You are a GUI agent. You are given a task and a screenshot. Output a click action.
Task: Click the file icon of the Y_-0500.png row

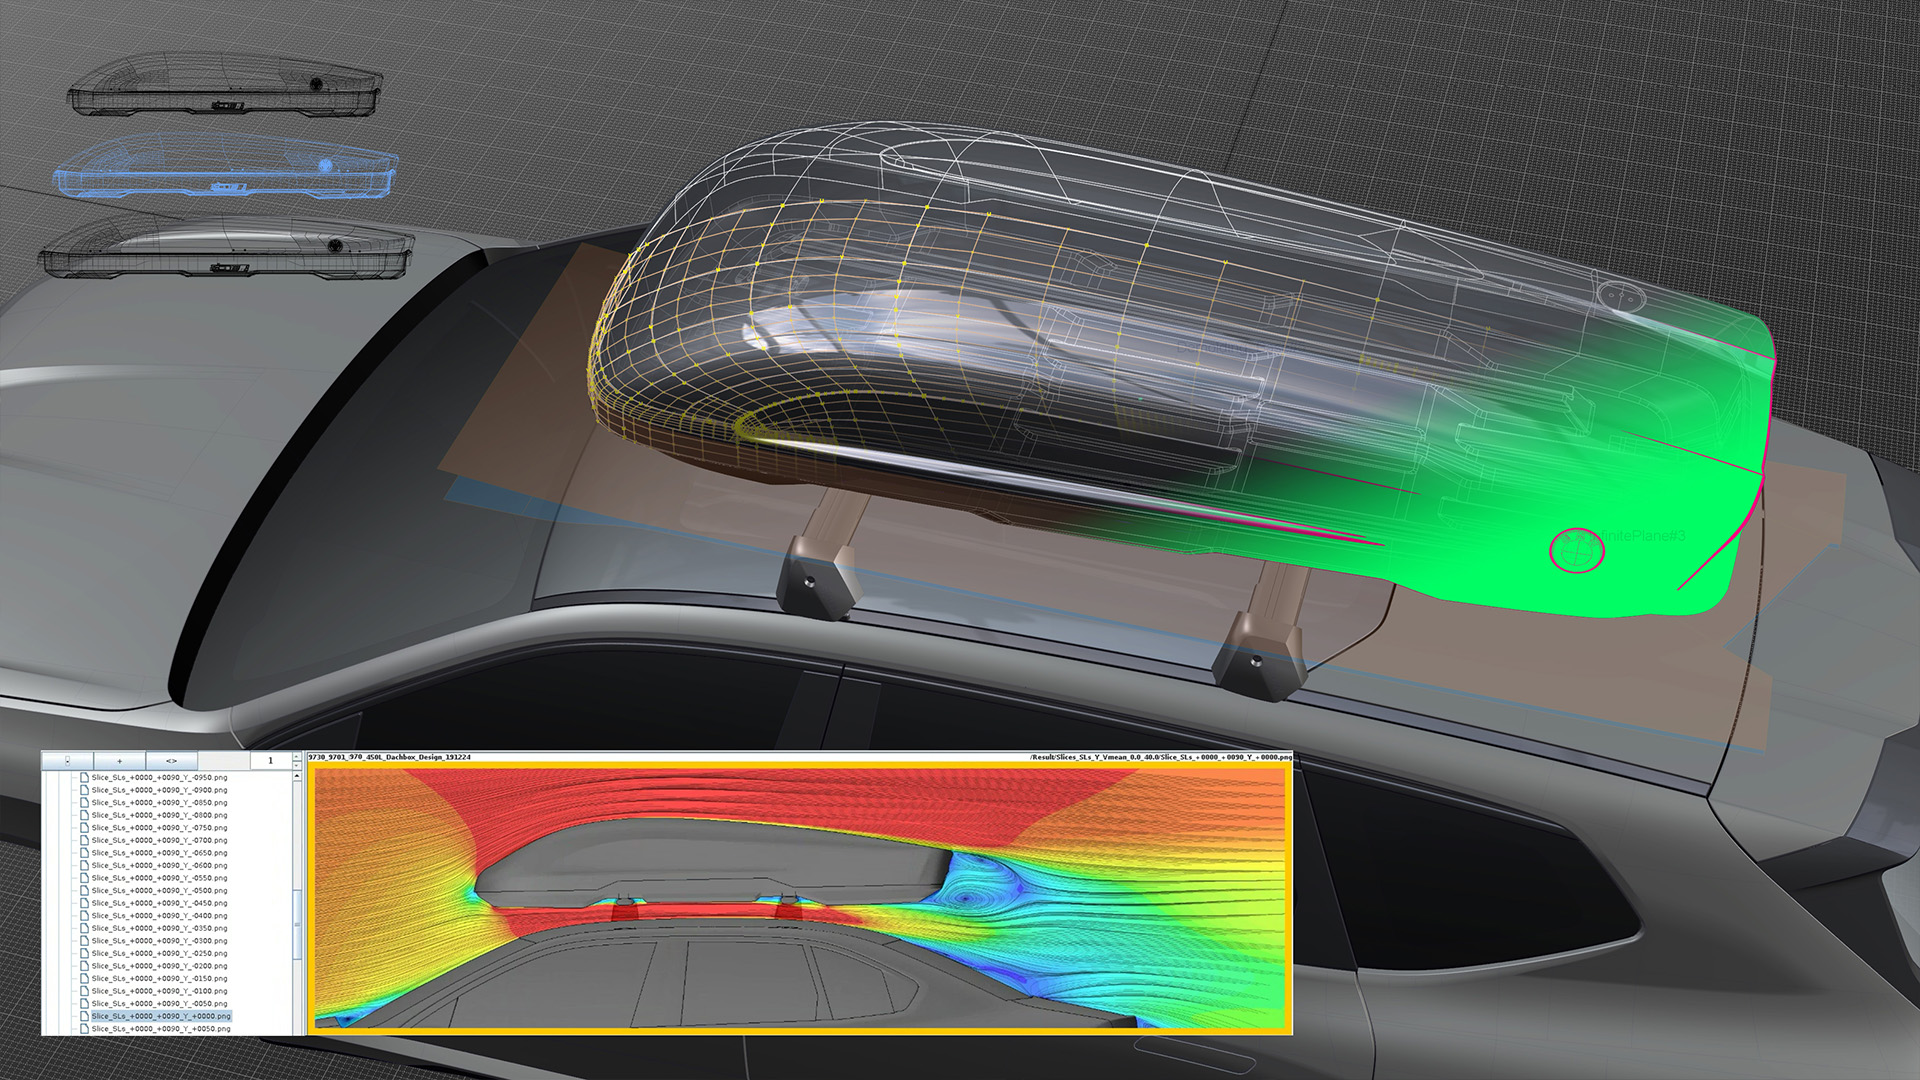coord(84,890)
